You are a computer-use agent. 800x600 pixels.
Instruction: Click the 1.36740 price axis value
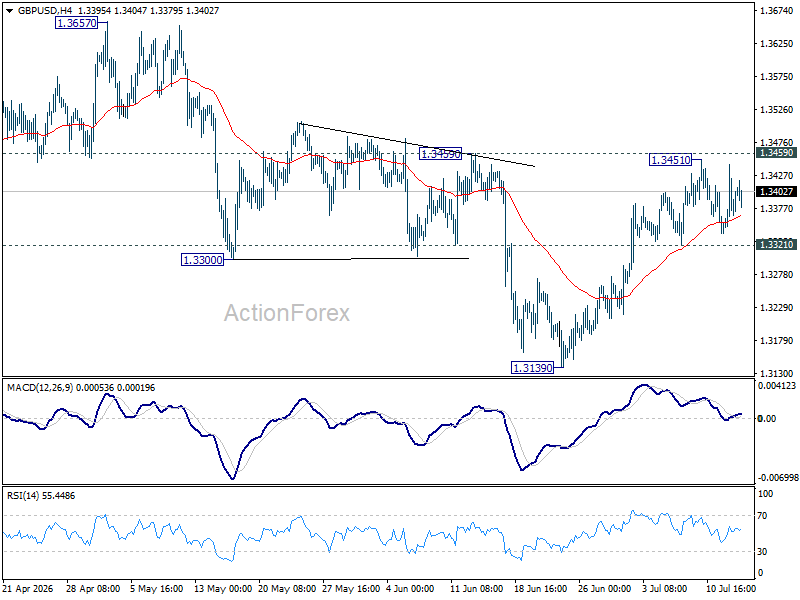[777, 11]
